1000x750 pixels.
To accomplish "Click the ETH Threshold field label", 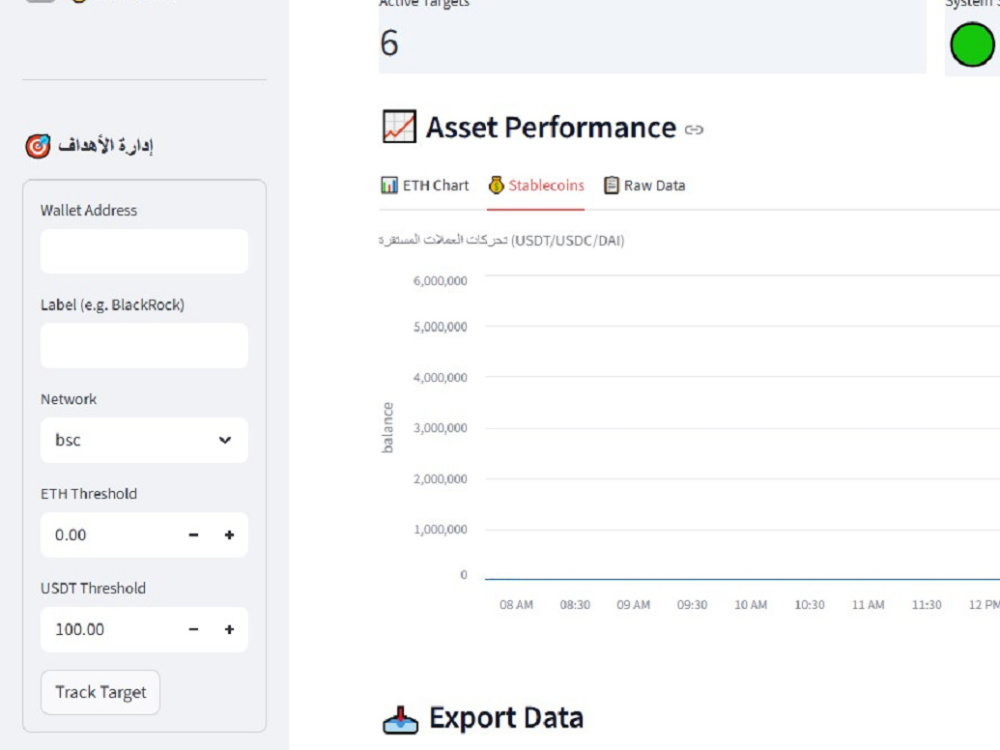I will 89,494.
